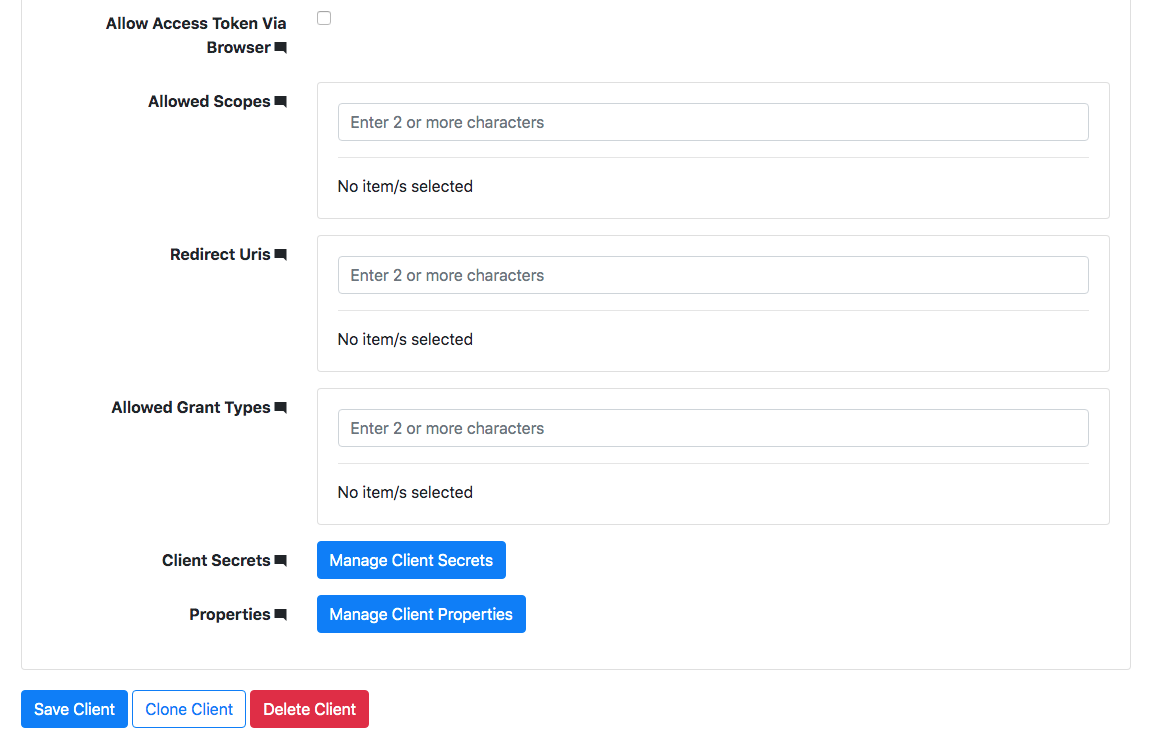
Task: Click the info icon beside Redirect Uris label
Action: (281, 254)
